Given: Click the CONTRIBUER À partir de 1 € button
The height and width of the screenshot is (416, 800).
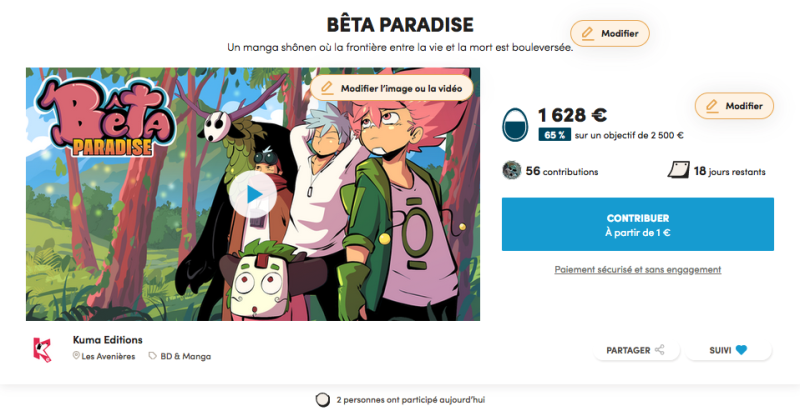Looking at the screenshot, I should [x=638, y=224].
